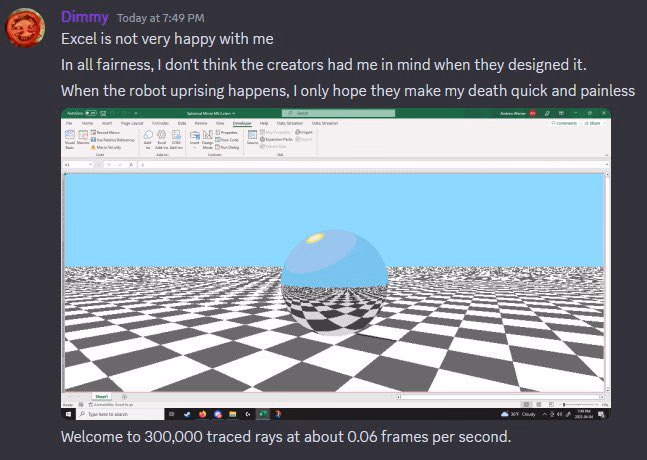This screenshot has width=647, height=460.
Task: Open the Name Box dropdown arrow
Action: 91,165
